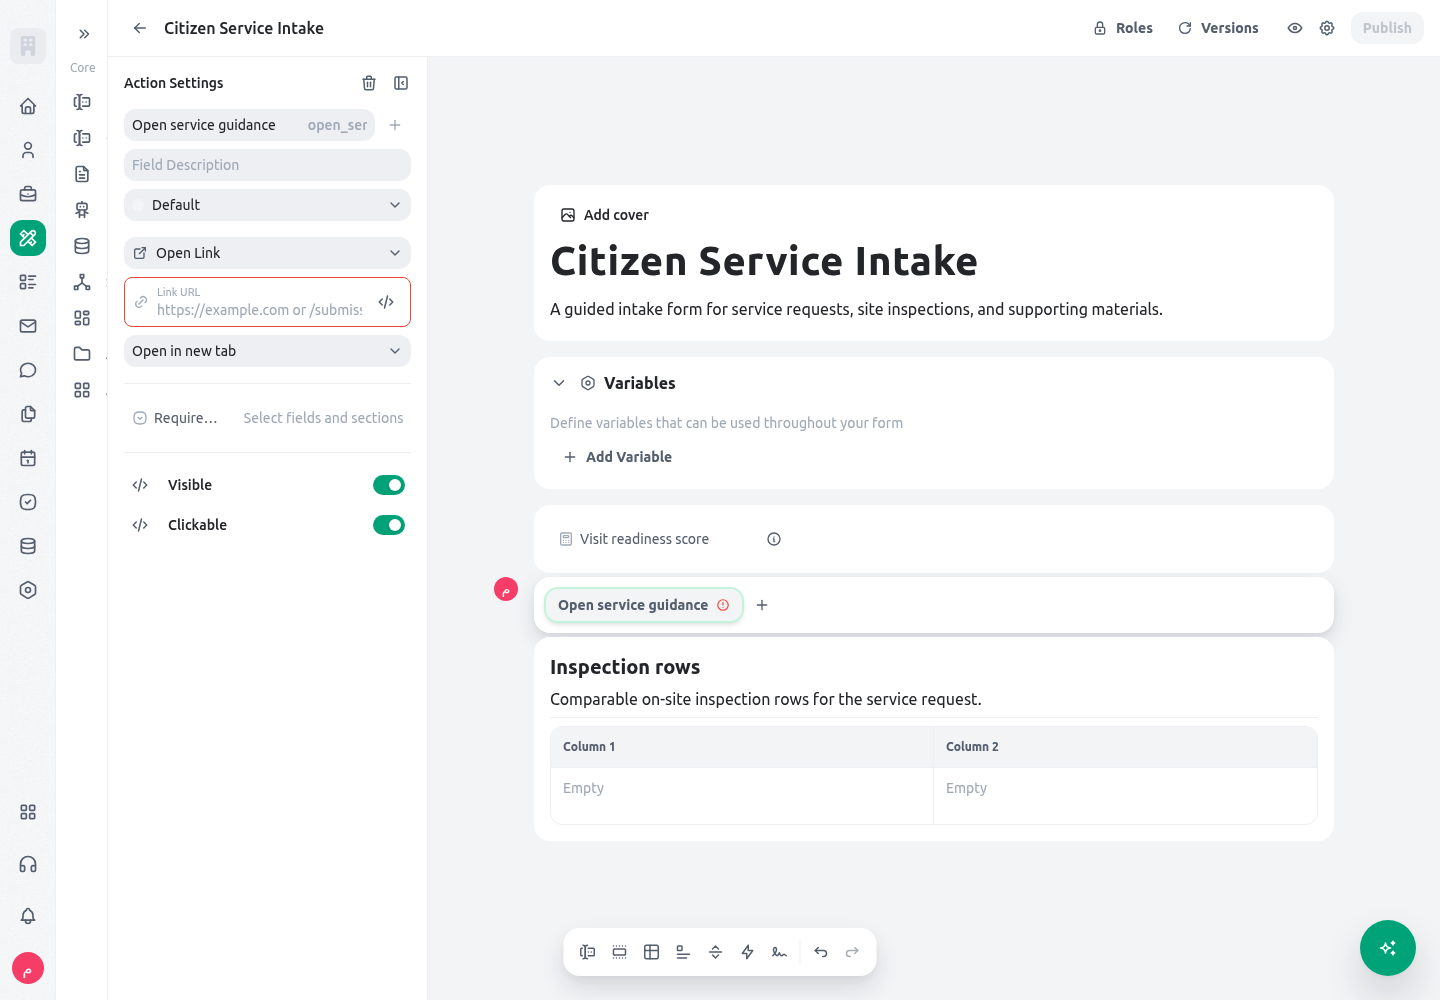1440x1000 pixels.
Task: Open the notifications bell icon
Action: point(28,916)
